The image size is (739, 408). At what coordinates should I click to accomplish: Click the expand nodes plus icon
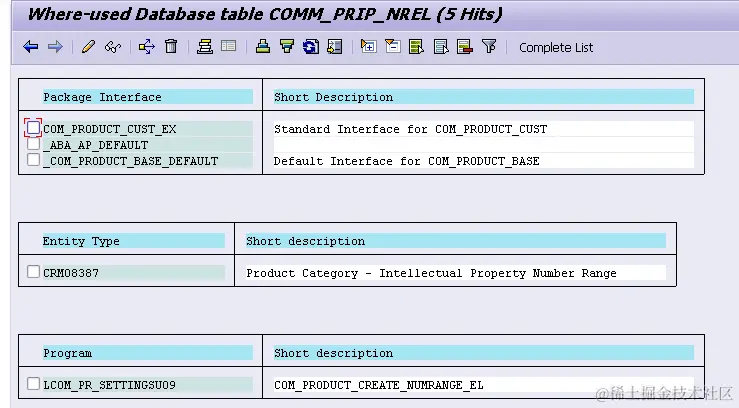tap(368, 46)
